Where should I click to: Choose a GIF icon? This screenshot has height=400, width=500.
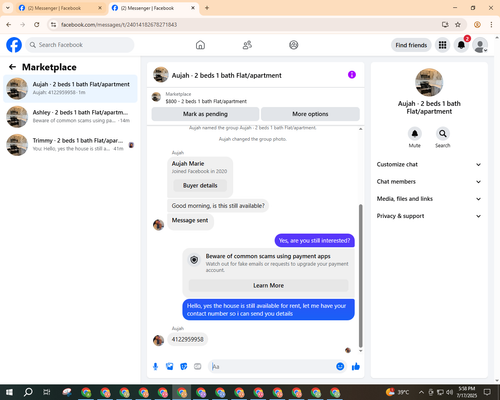[x=198, y=367]
